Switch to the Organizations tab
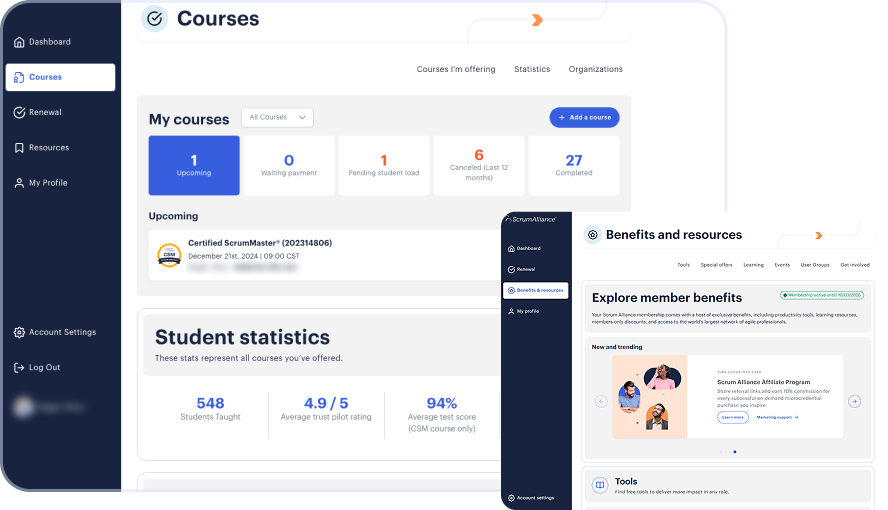This screenshot has height=510, width=888. 595,69
